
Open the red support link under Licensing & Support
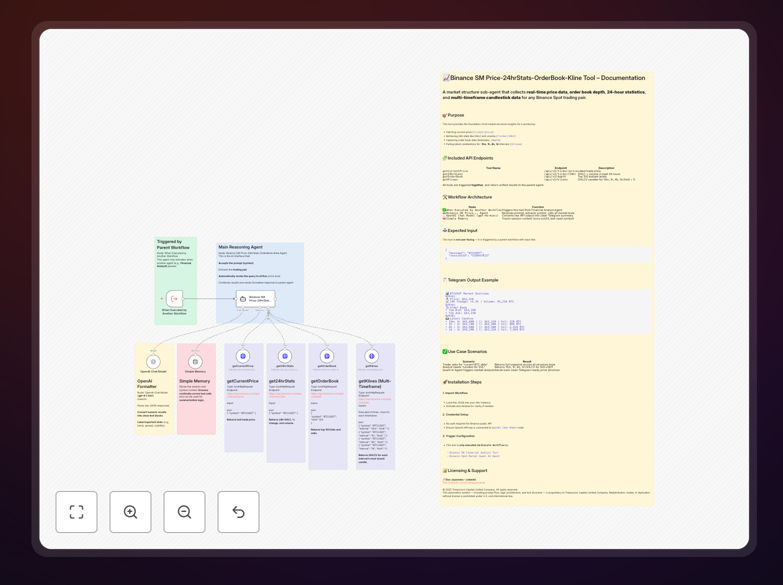click(464, 483)
